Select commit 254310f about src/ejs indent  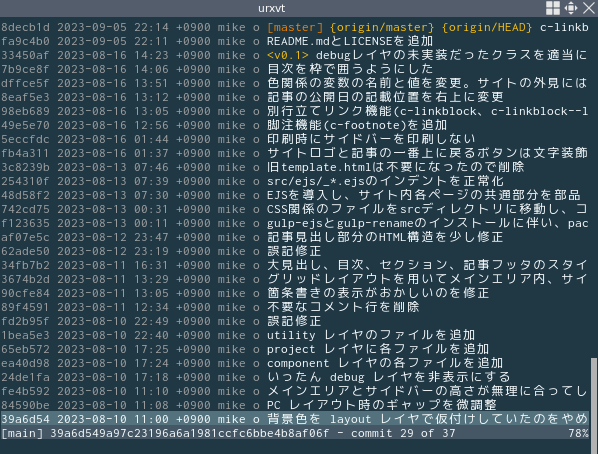(x=294, y=181)
